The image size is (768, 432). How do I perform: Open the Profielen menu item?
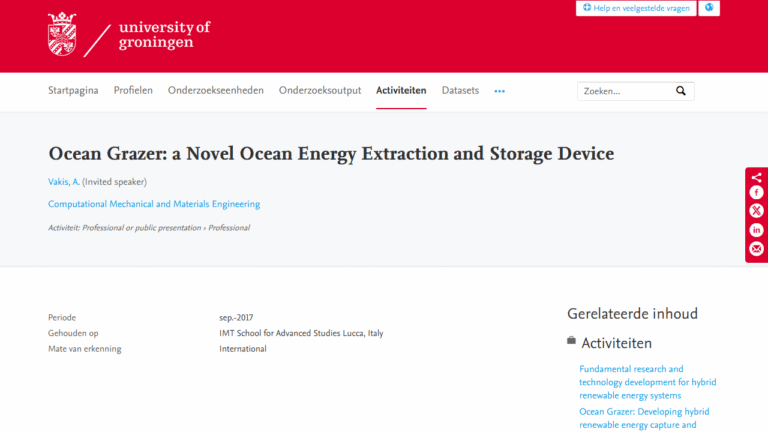pos(133,91)
